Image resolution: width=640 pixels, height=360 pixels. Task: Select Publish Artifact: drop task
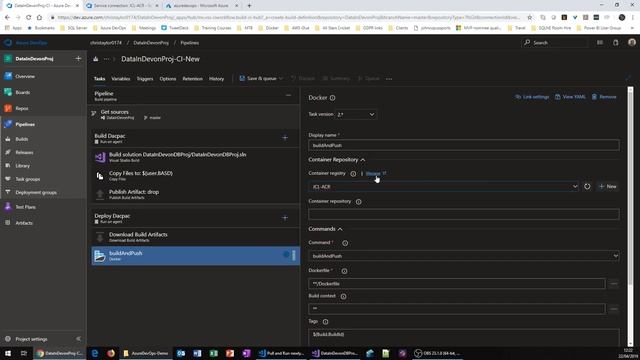tap(196, 194)
